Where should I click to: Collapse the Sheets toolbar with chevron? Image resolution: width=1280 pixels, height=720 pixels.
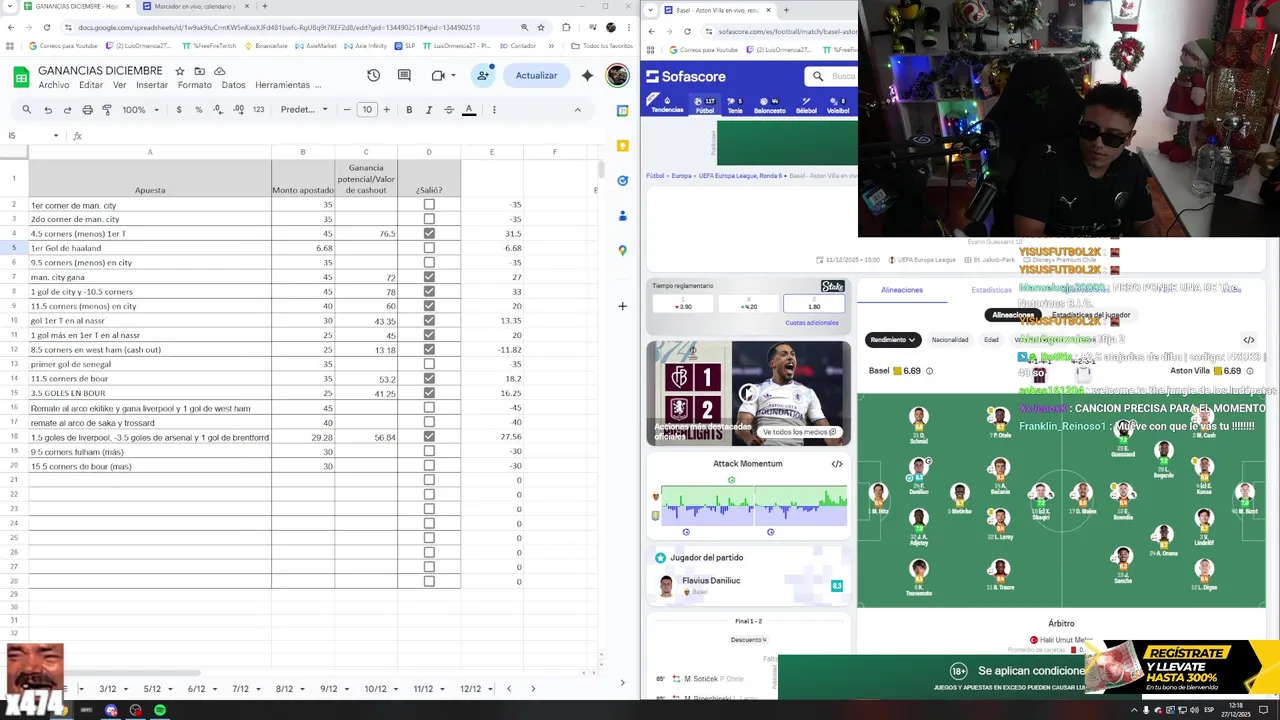(577, 110)
